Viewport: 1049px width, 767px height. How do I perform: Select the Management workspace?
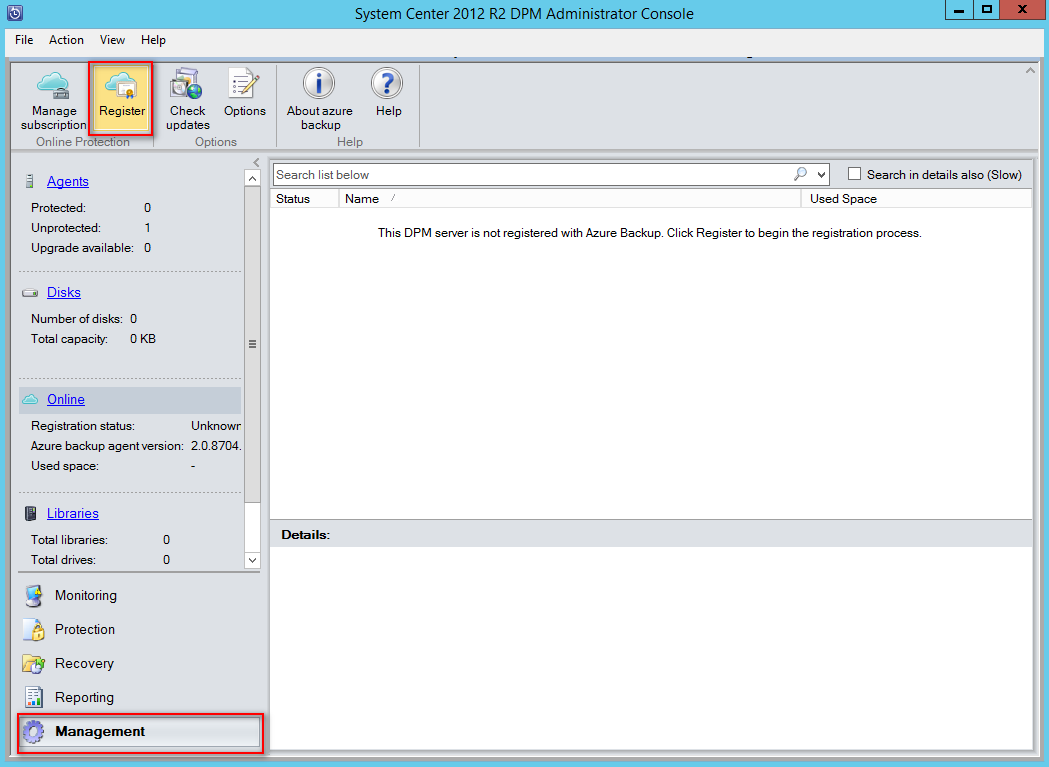tap(140, 732)
